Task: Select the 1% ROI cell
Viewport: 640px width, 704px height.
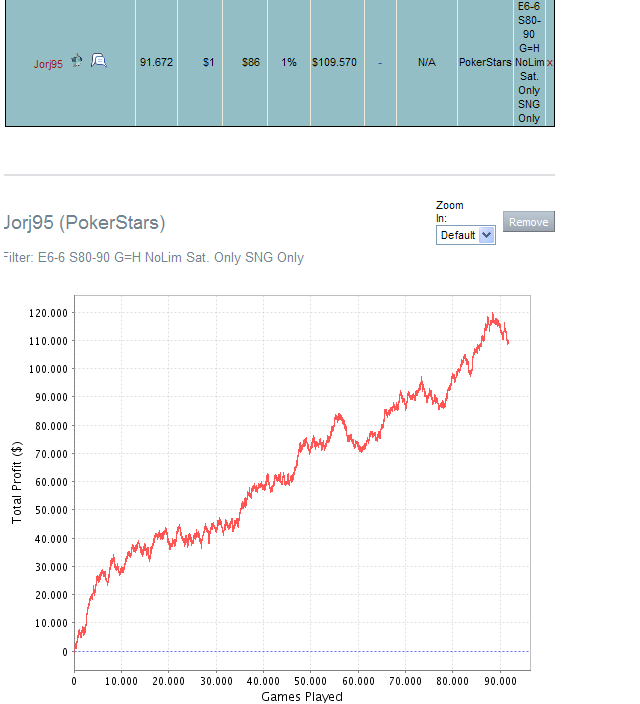Action: click(x=289, y=62)
